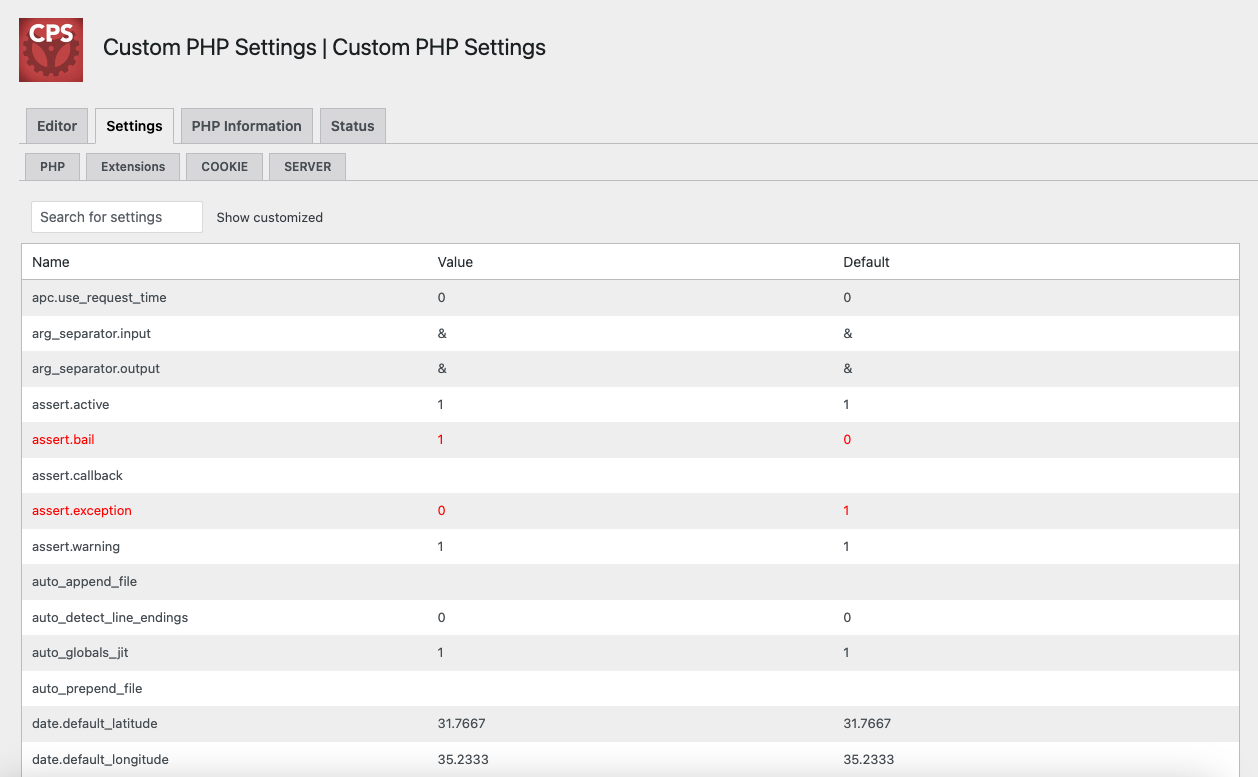Select the PHP sub-tab
The width and height of the screenshot is (1258, 777).
(x=51, y=166)
